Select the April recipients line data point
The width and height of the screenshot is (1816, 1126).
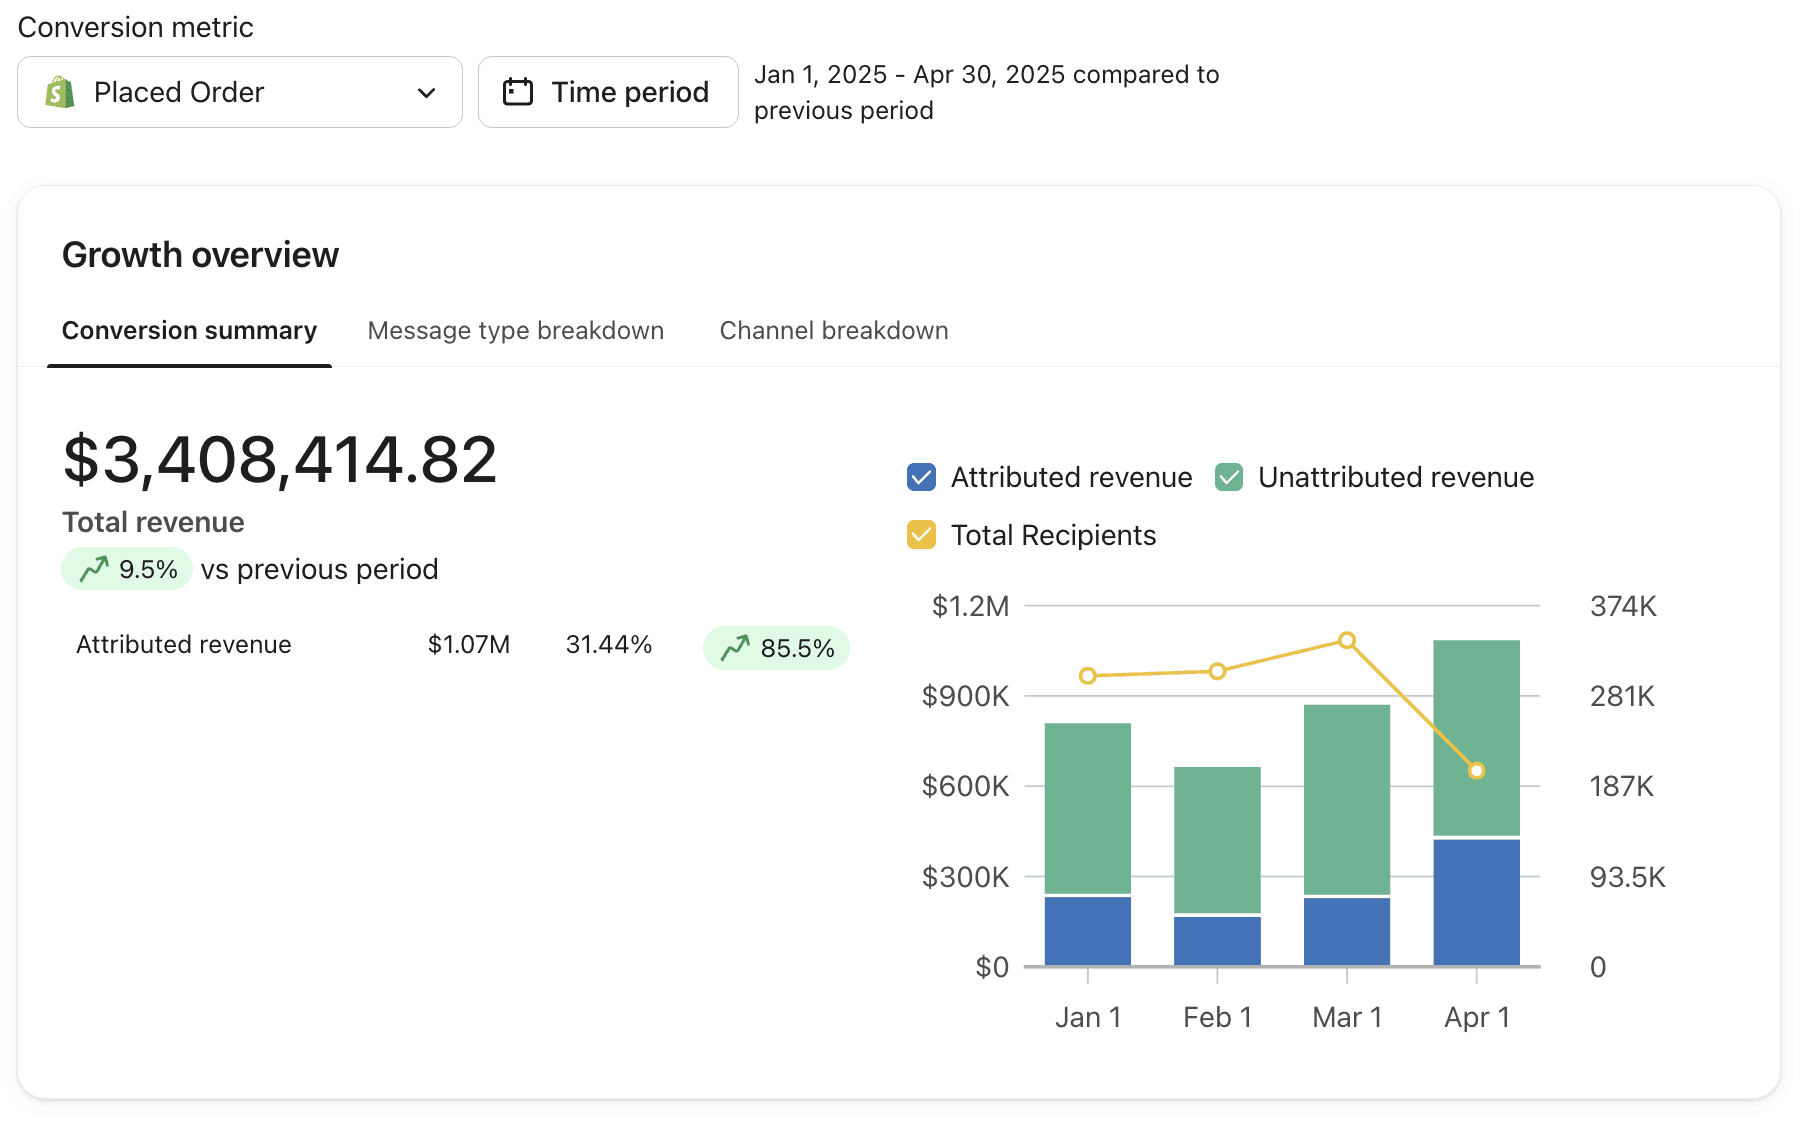[x=1477, y=771]
